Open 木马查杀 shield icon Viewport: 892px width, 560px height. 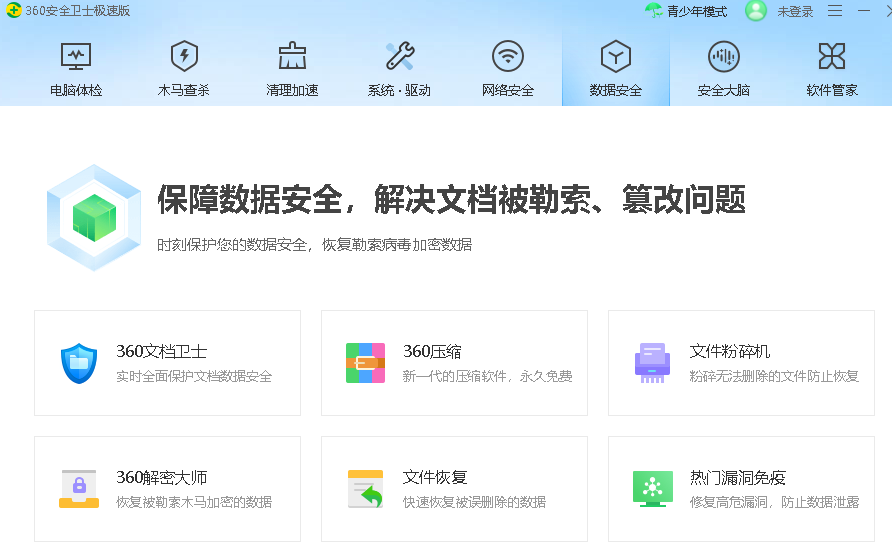point(184,56)
